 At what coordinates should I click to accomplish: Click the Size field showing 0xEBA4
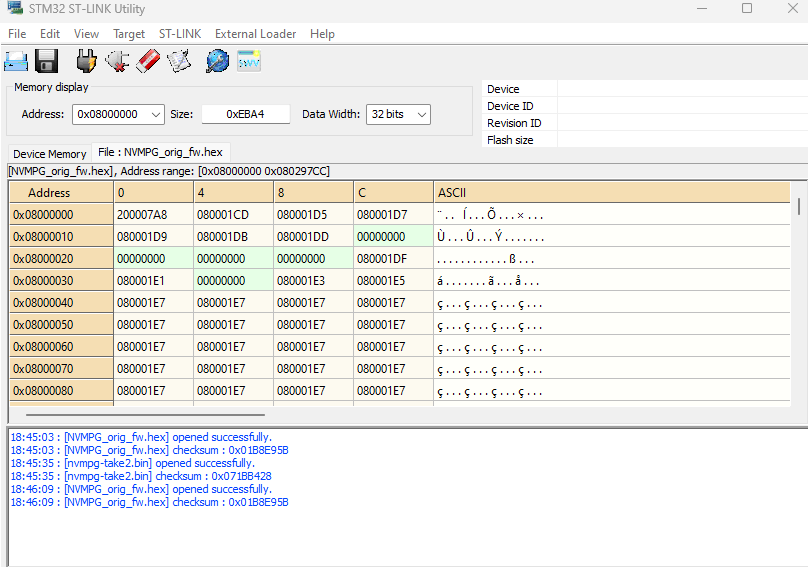245,114
